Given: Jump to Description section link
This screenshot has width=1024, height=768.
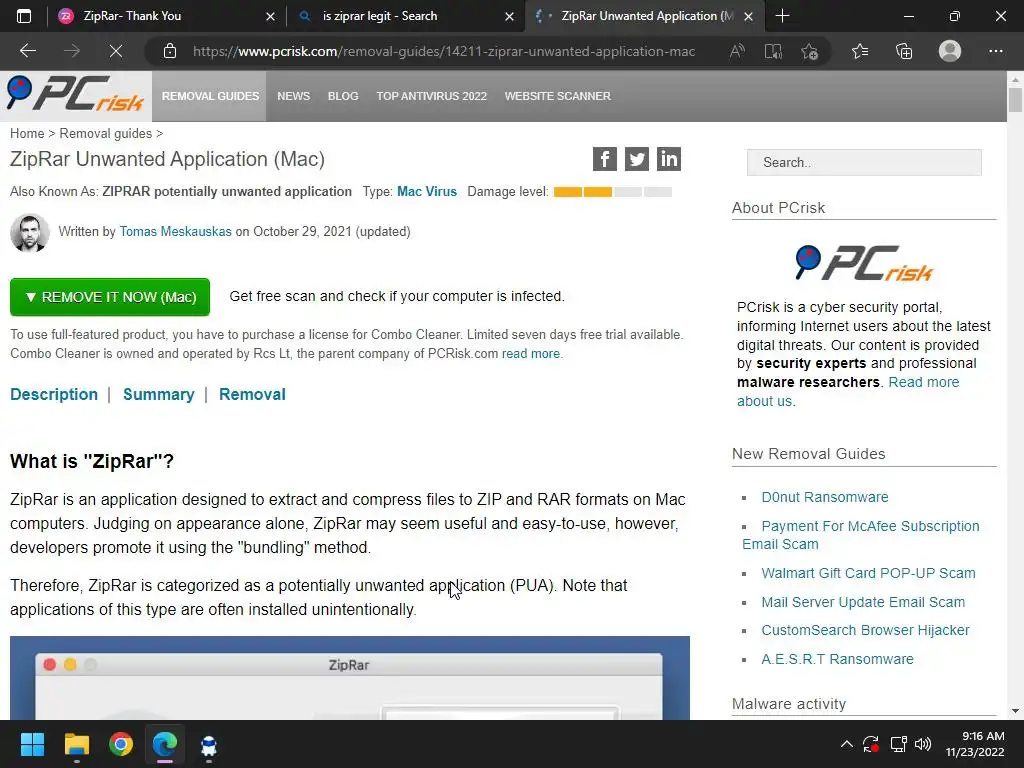Looking at the screenshot, I should (x=54, y=394).
